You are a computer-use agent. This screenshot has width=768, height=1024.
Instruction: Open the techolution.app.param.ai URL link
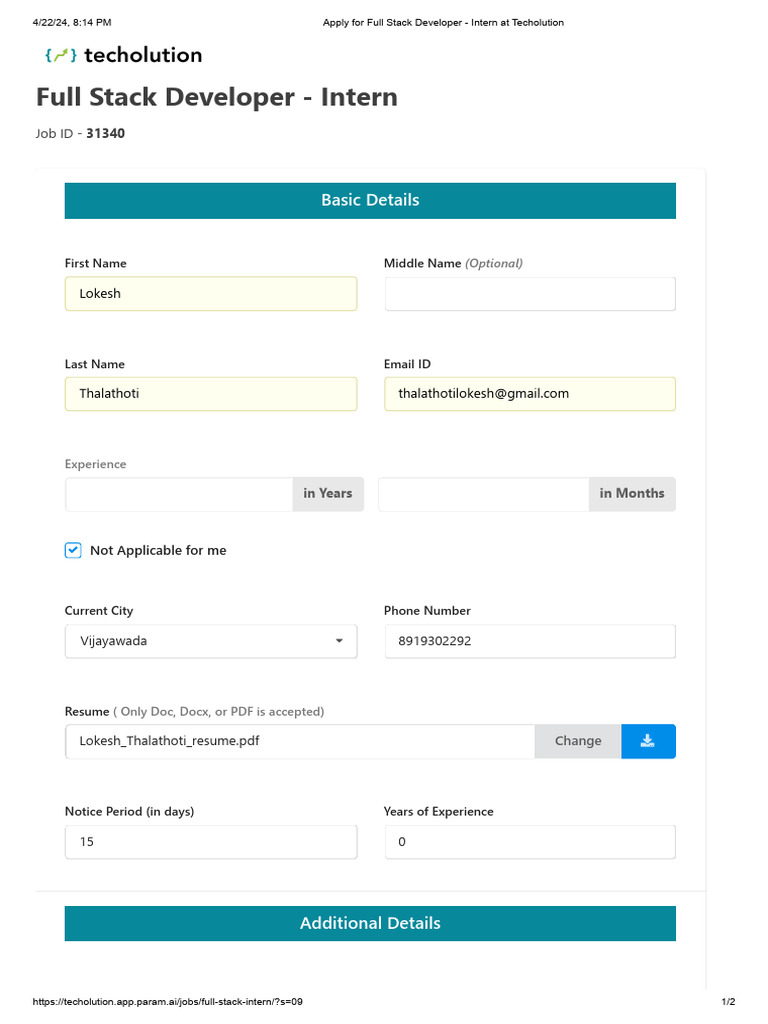[x=168, y=1002]
